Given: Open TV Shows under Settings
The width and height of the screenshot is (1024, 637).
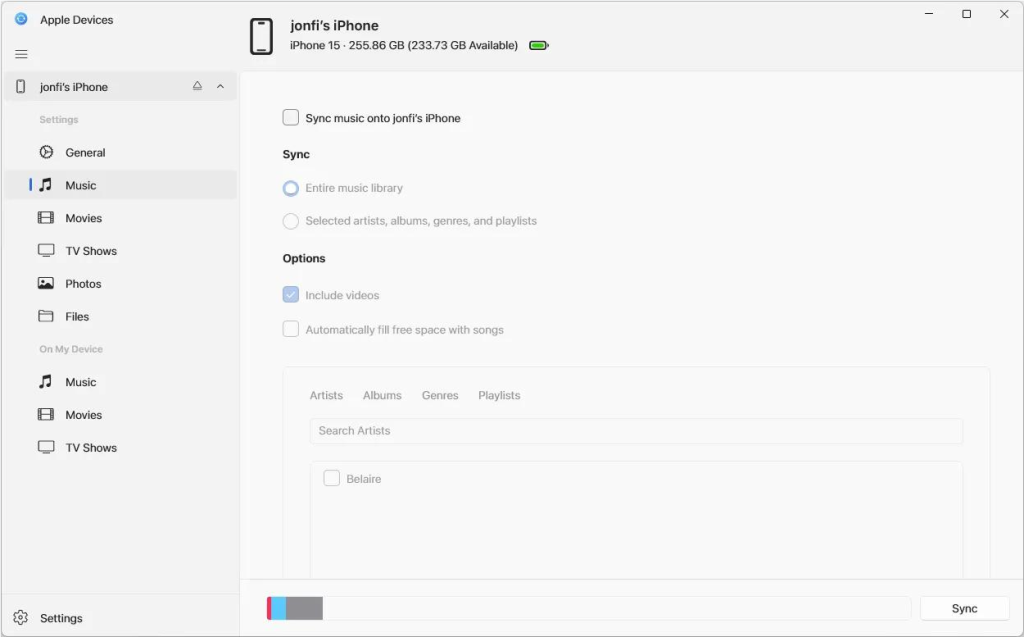Looking at the screenshot, I should click(x=121, y=251).
